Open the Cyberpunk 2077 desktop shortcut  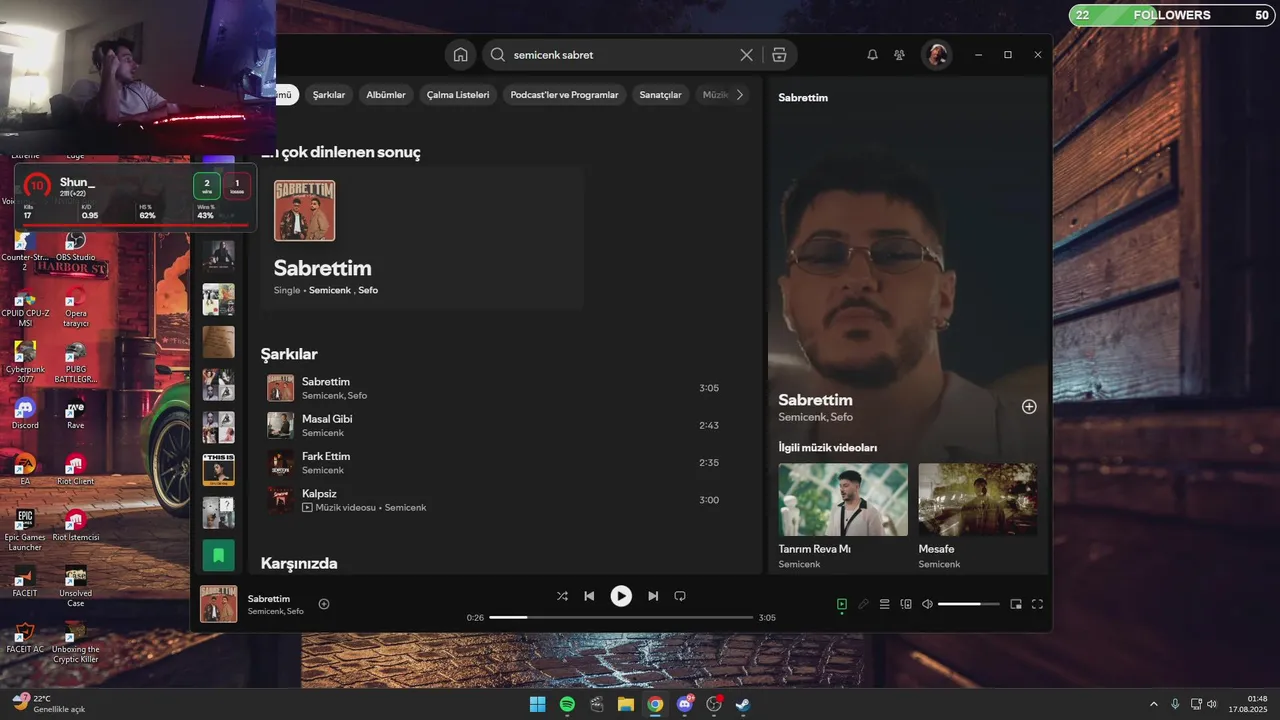(x=25, y=362)
